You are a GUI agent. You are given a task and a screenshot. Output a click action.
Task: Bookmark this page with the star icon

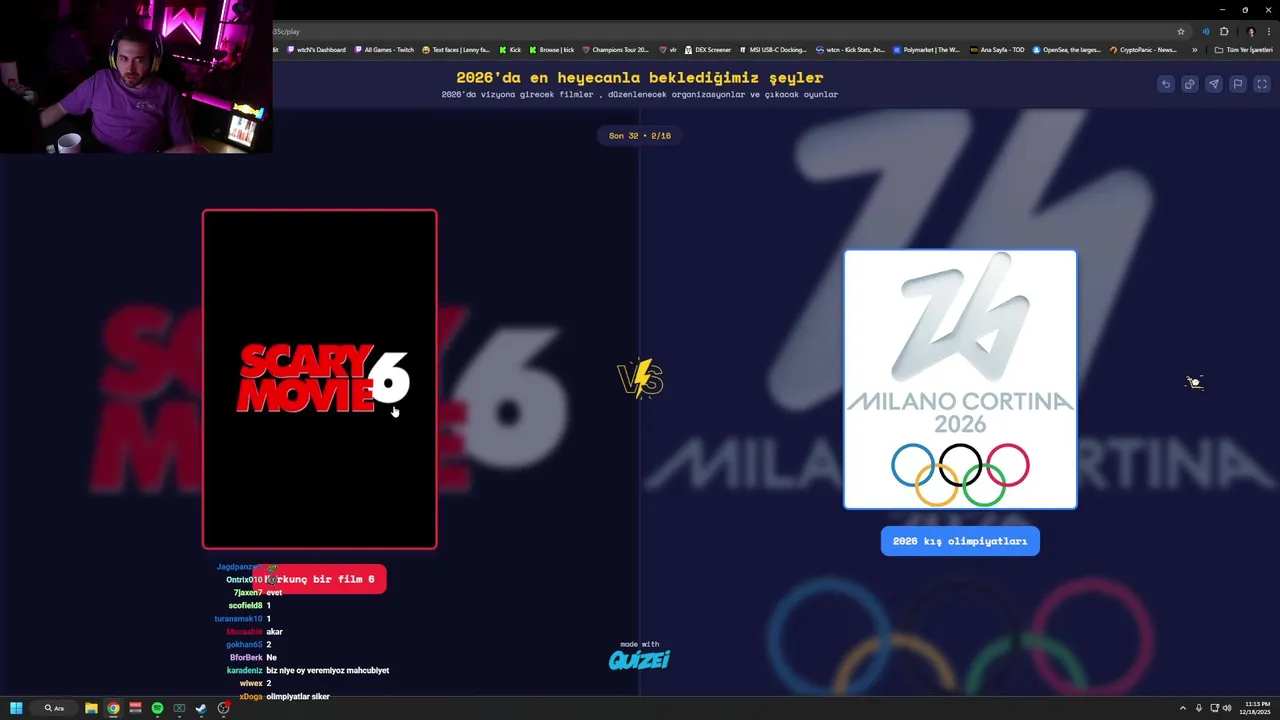point(1181,31)
